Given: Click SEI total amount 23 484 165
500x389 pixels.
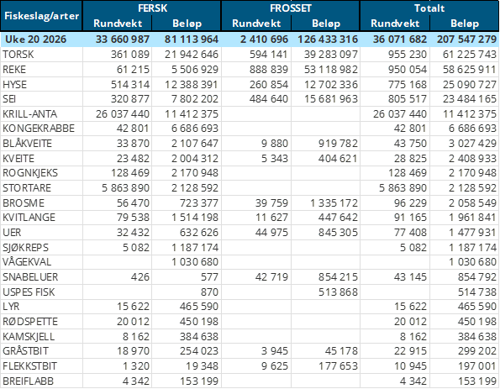Looking at the screenshot, I should pyautogui.click(x=469, y=99).
